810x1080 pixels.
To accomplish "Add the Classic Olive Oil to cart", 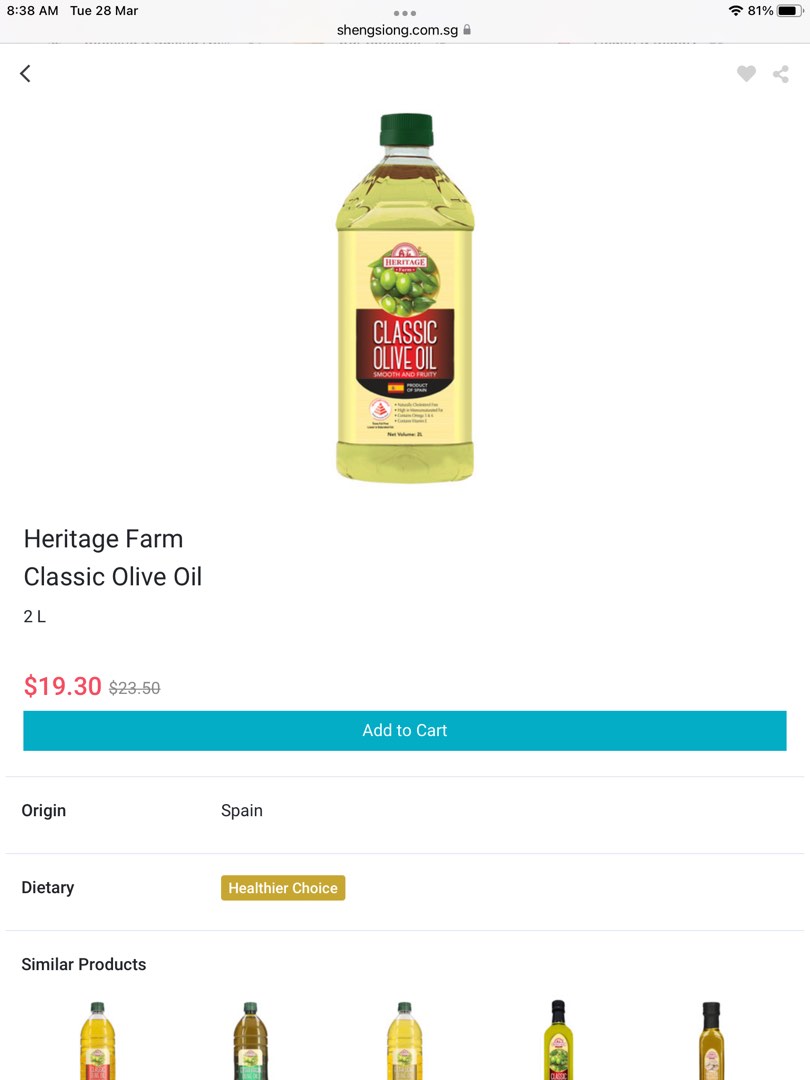I will 405,730.
